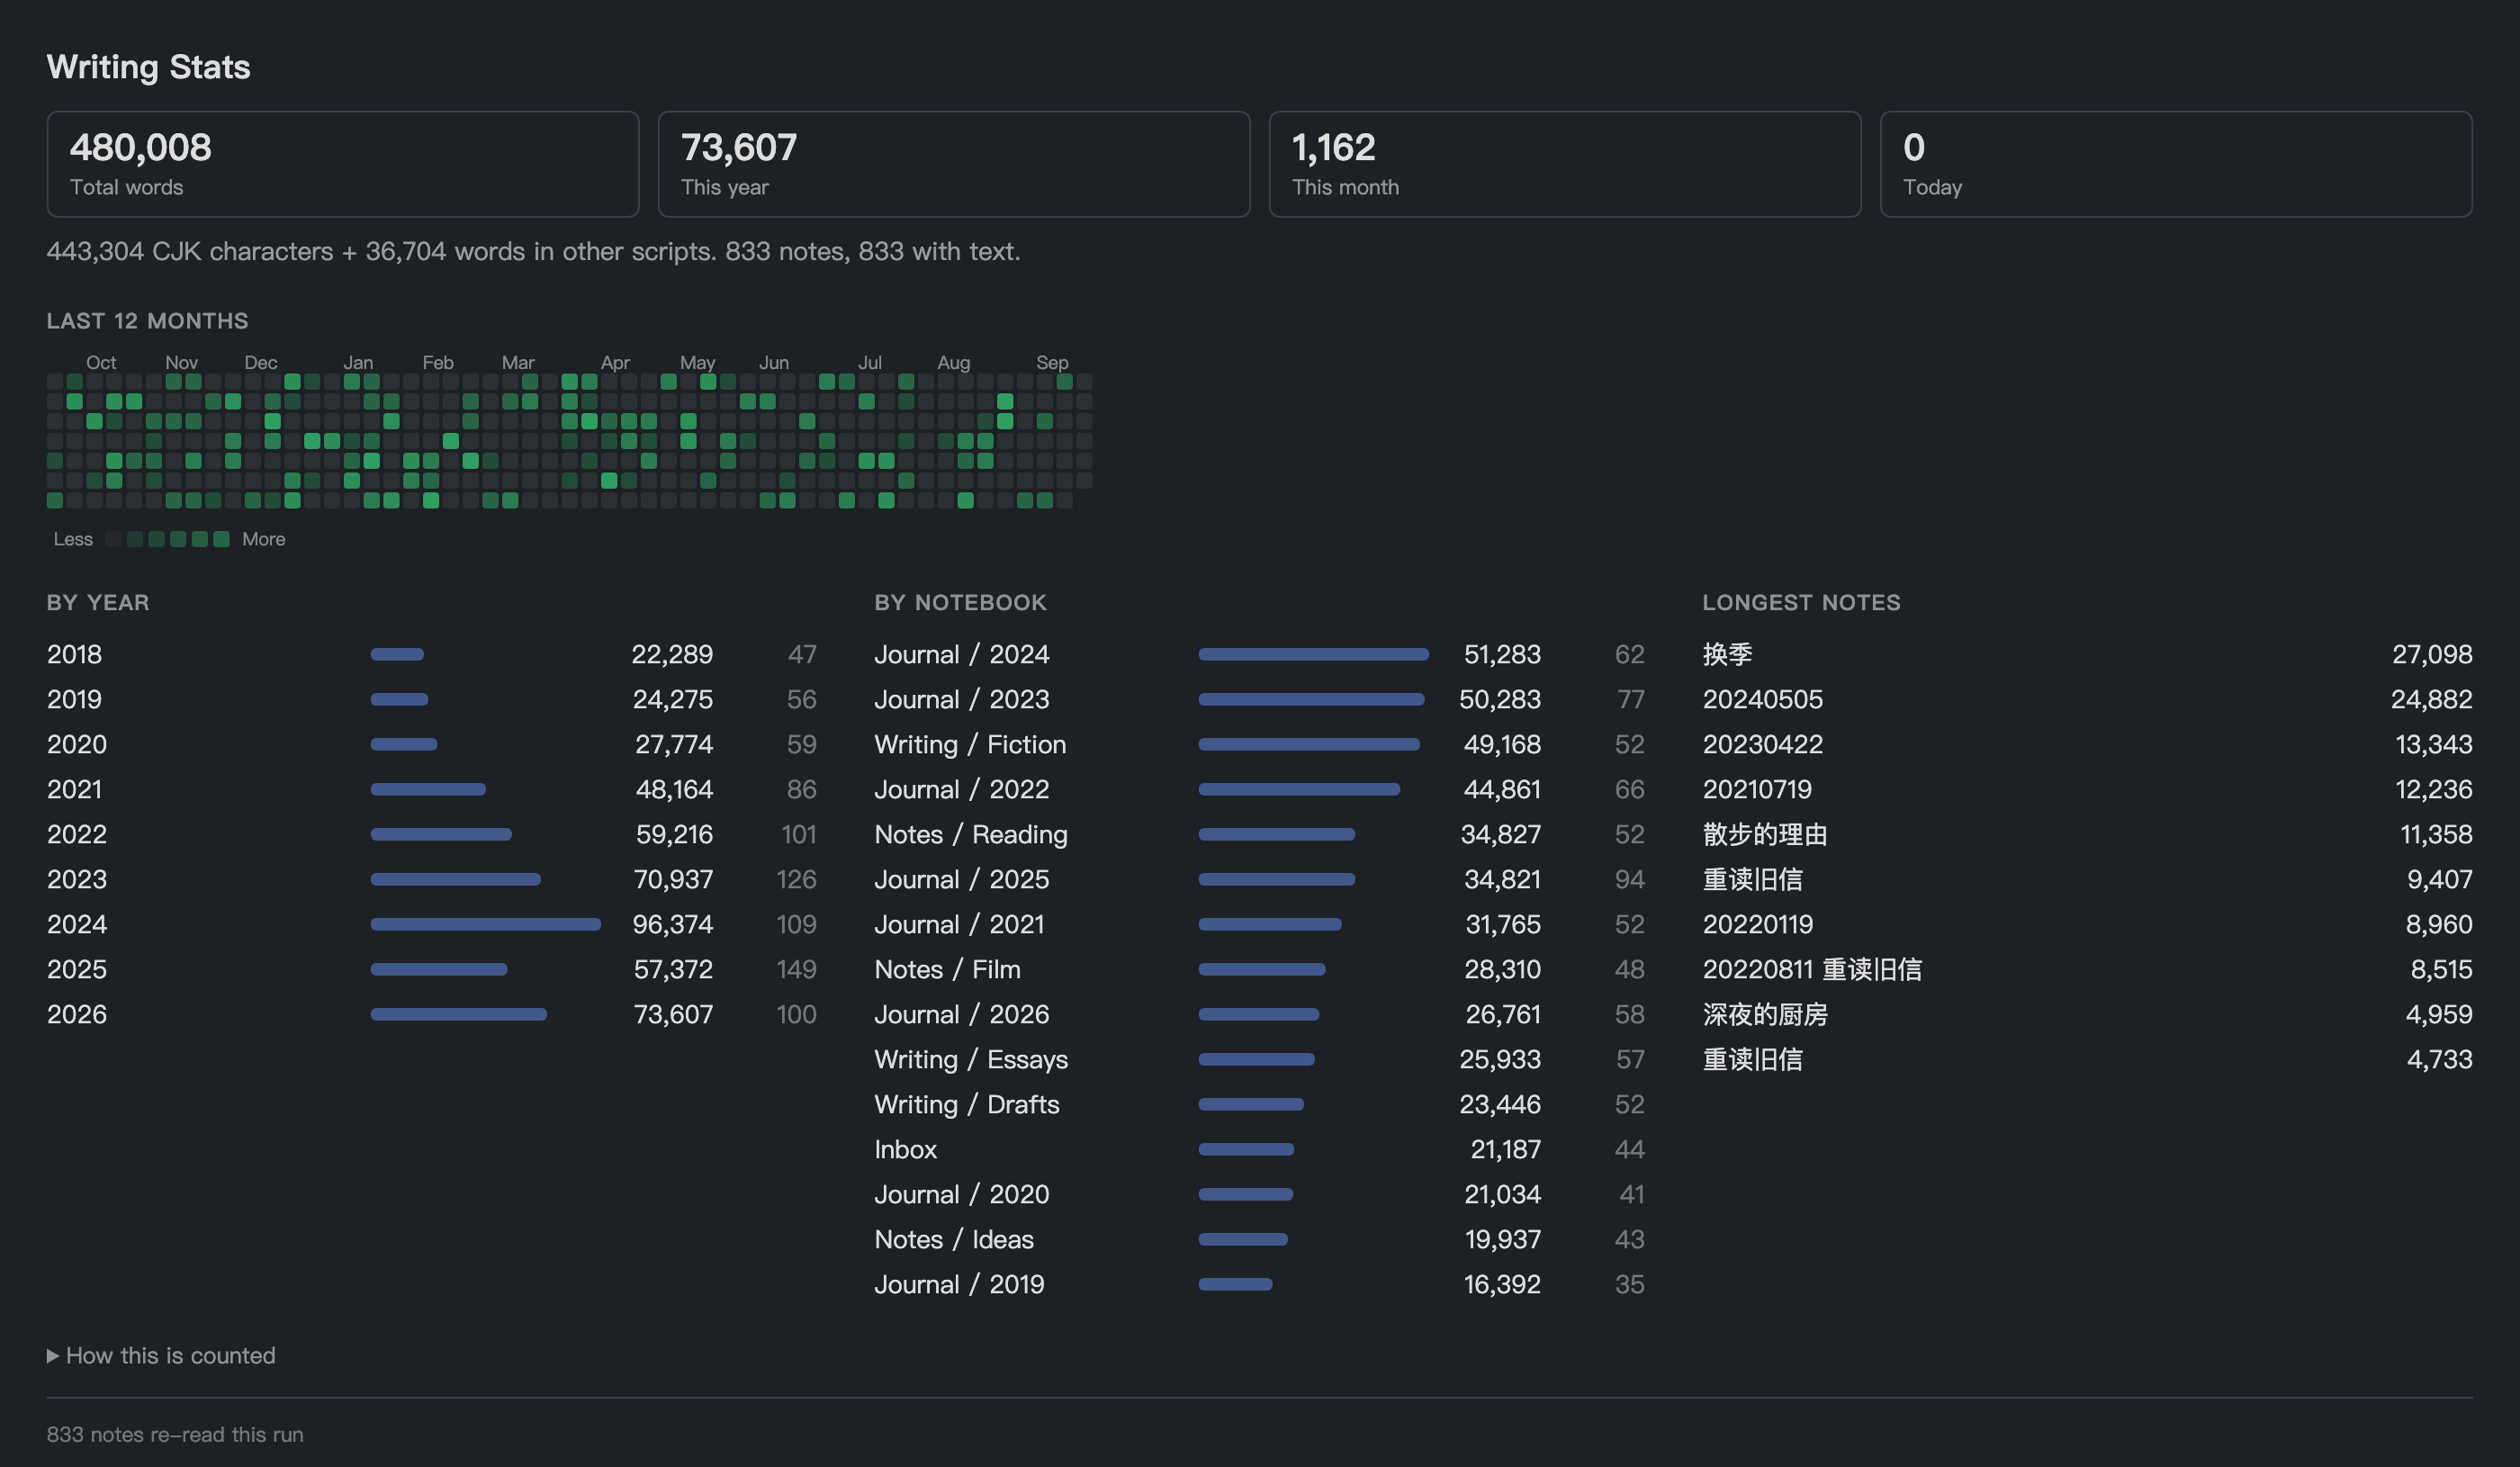Screen dimensions: 2520x1467
Task: Select the Writing / Fiction notebook row
Action: point(1259,744)
